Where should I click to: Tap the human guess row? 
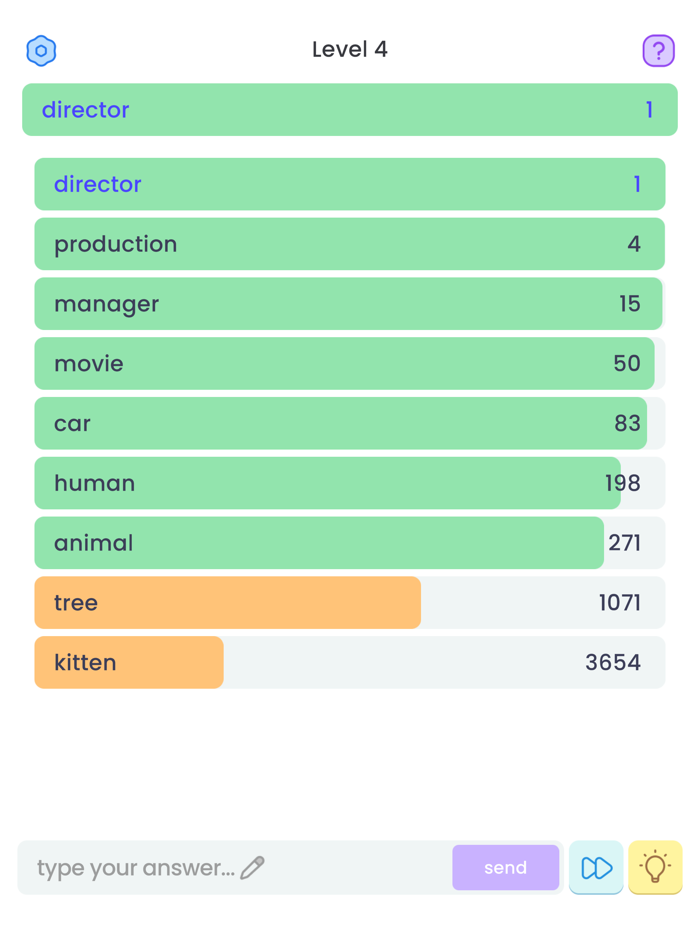tap(349, 483)
